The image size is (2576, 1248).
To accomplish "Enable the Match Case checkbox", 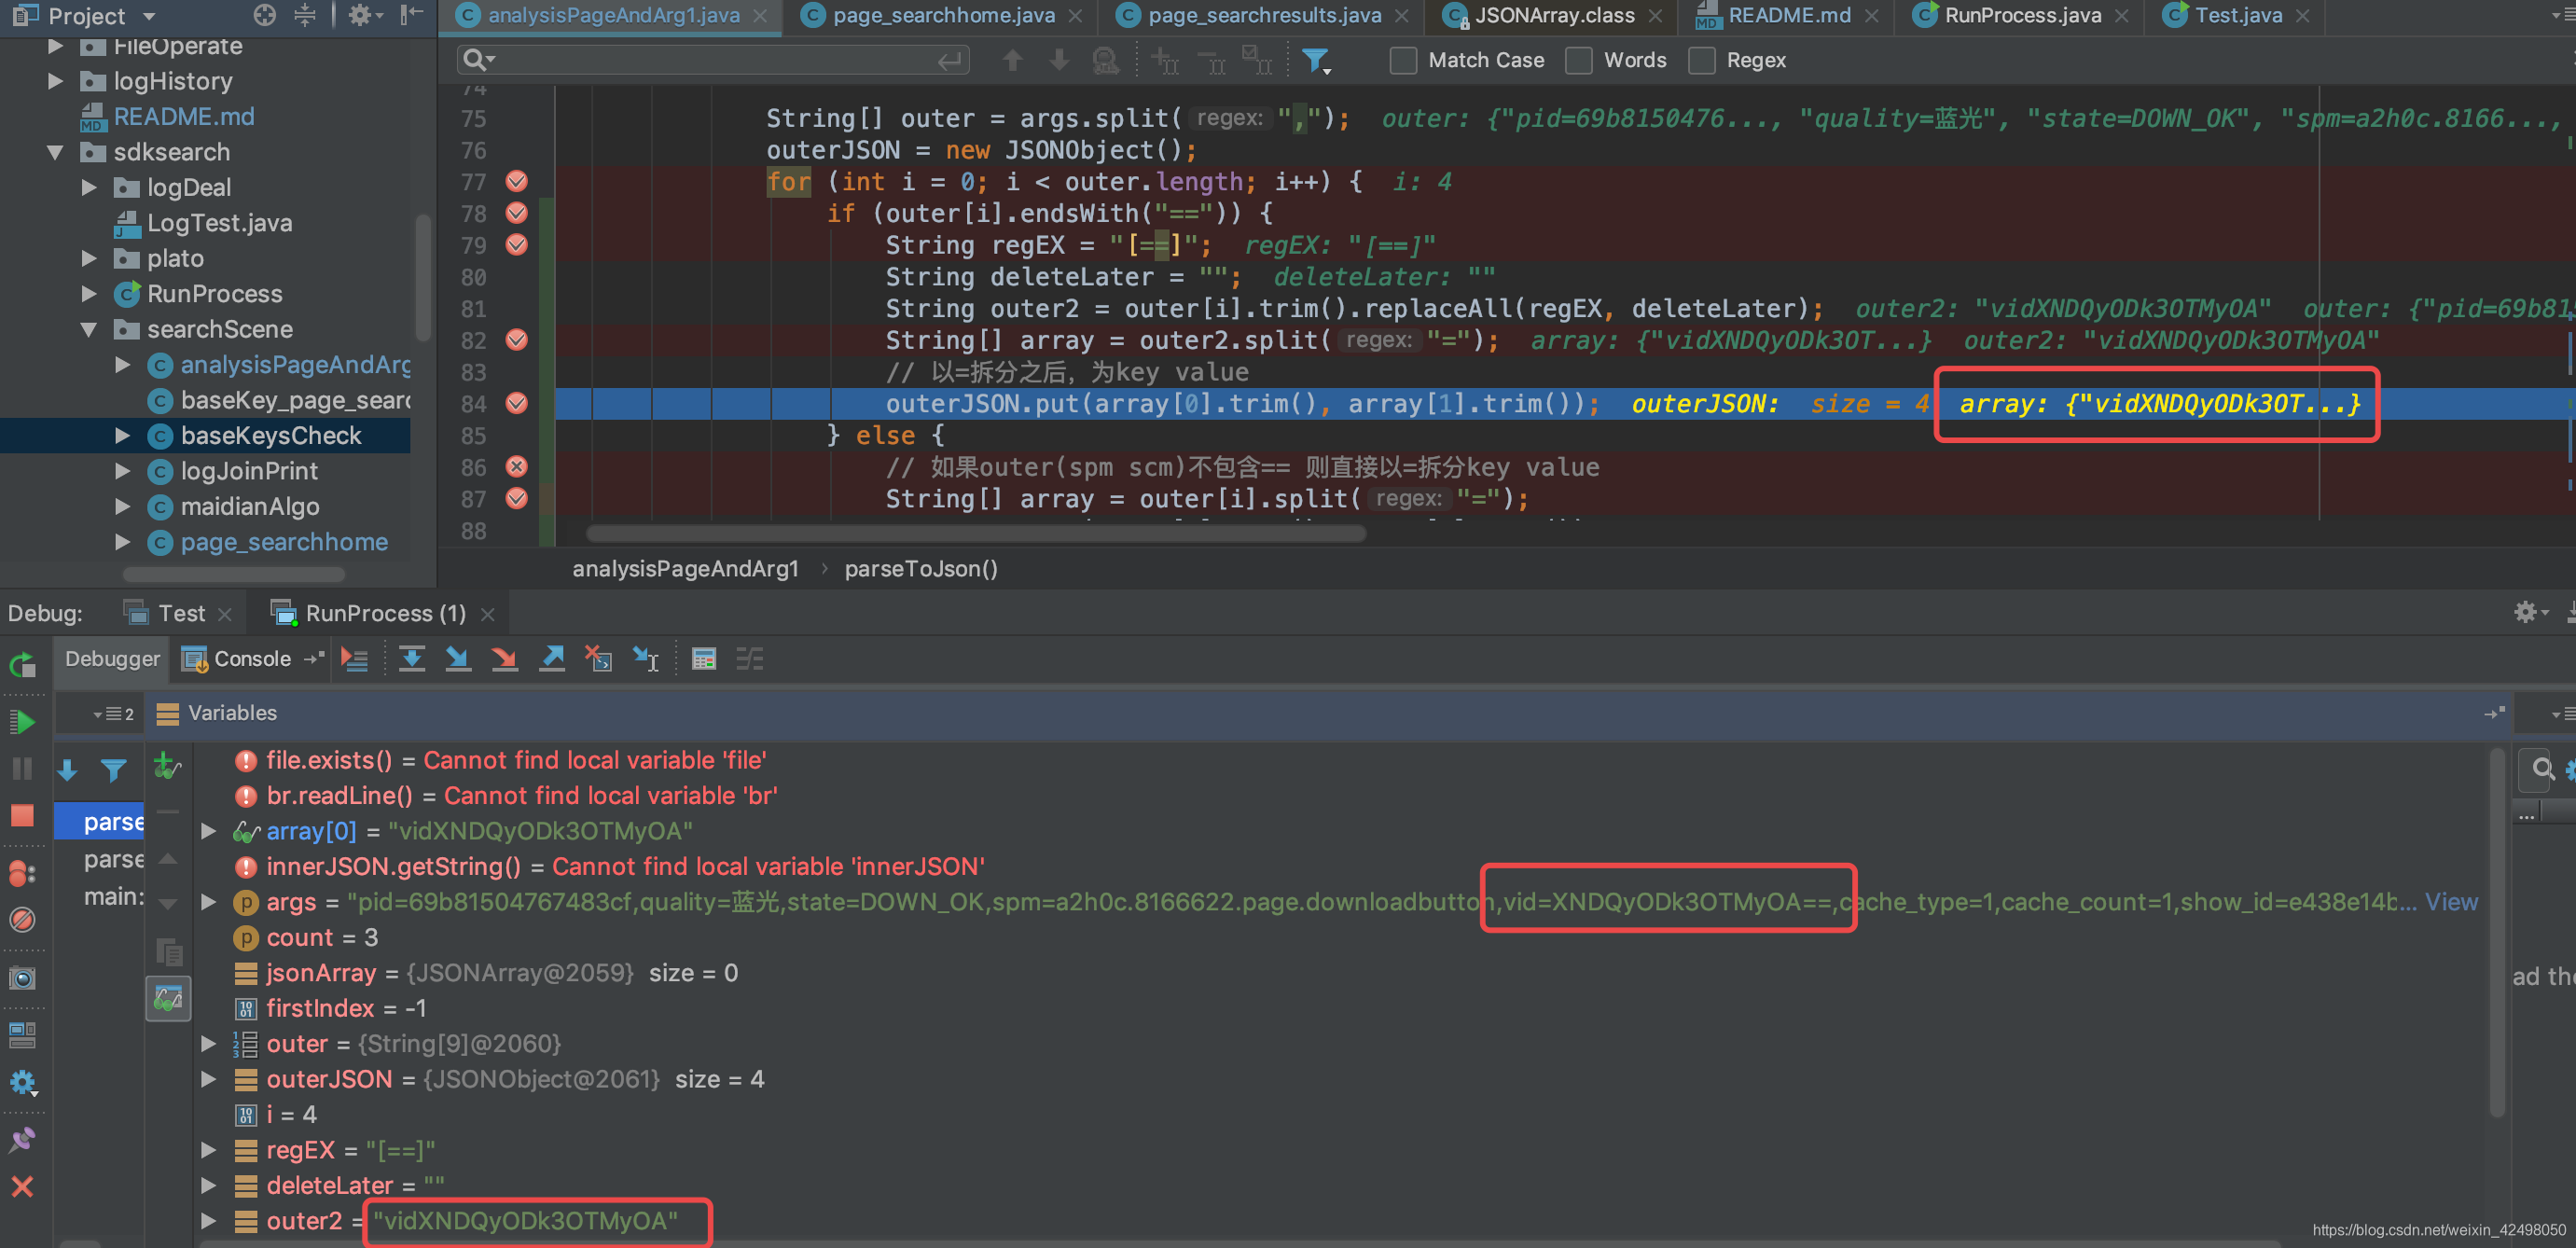I will pos(1403,61).
